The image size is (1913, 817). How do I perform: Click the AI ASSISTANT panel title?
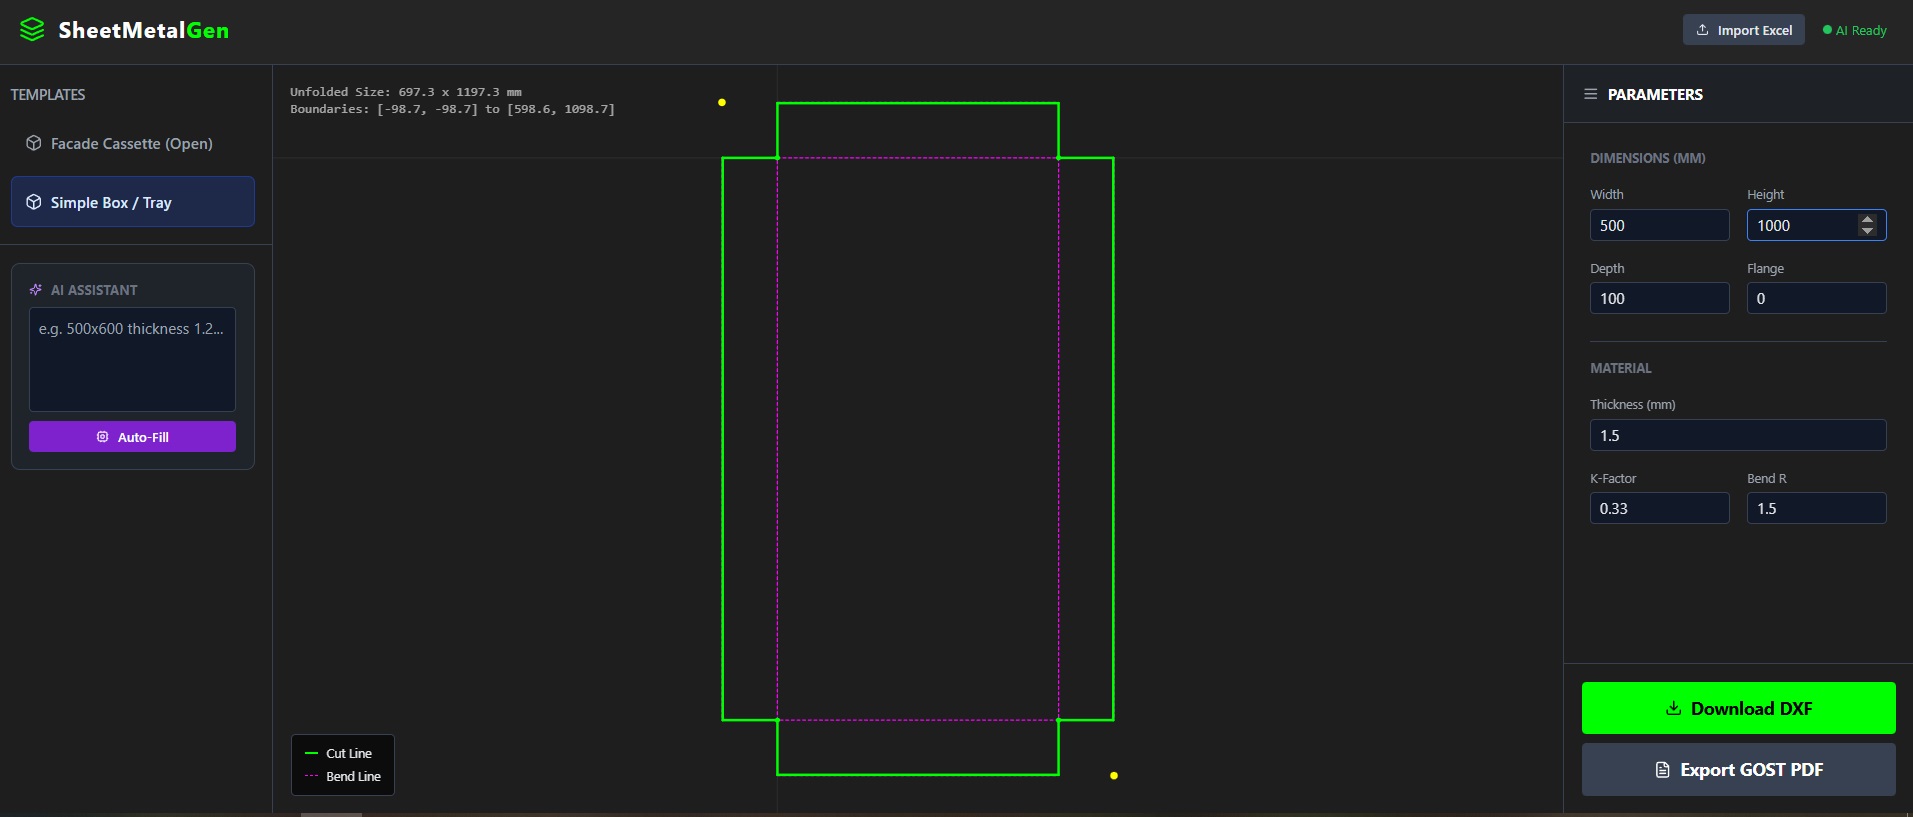pyautogui.click(x=94, y=290)
